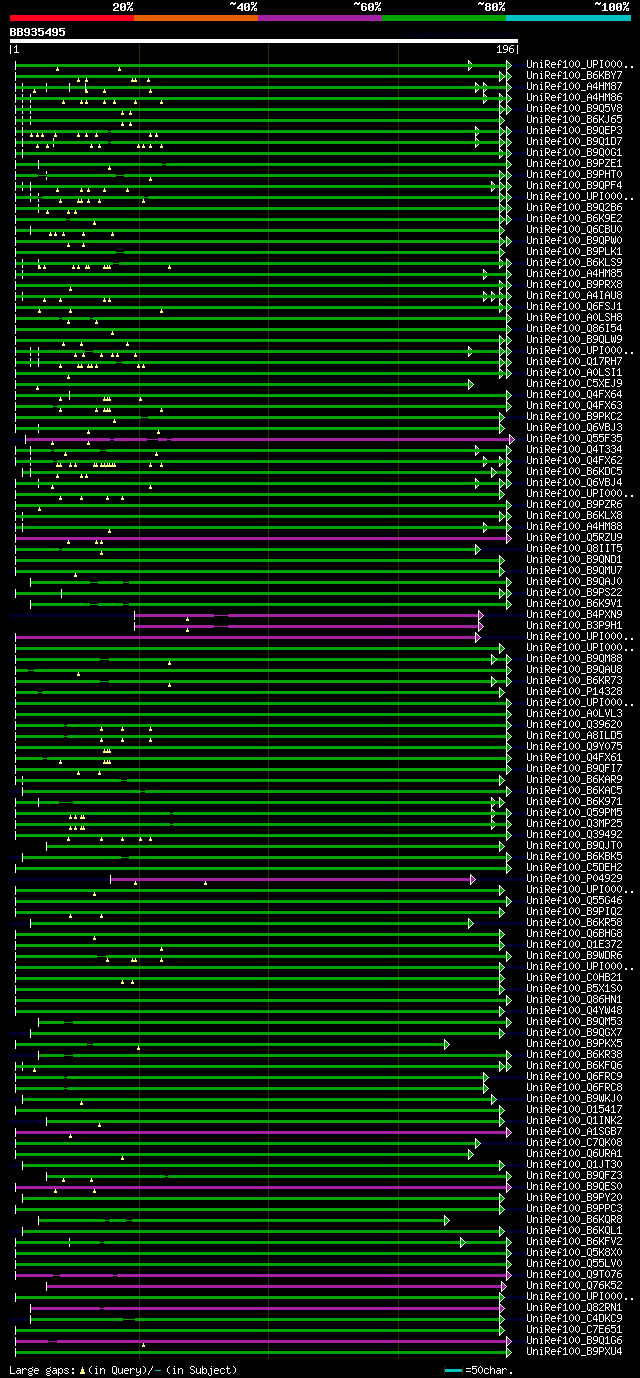Select the UniRef100_B4PXN9 label

[574, 614]
